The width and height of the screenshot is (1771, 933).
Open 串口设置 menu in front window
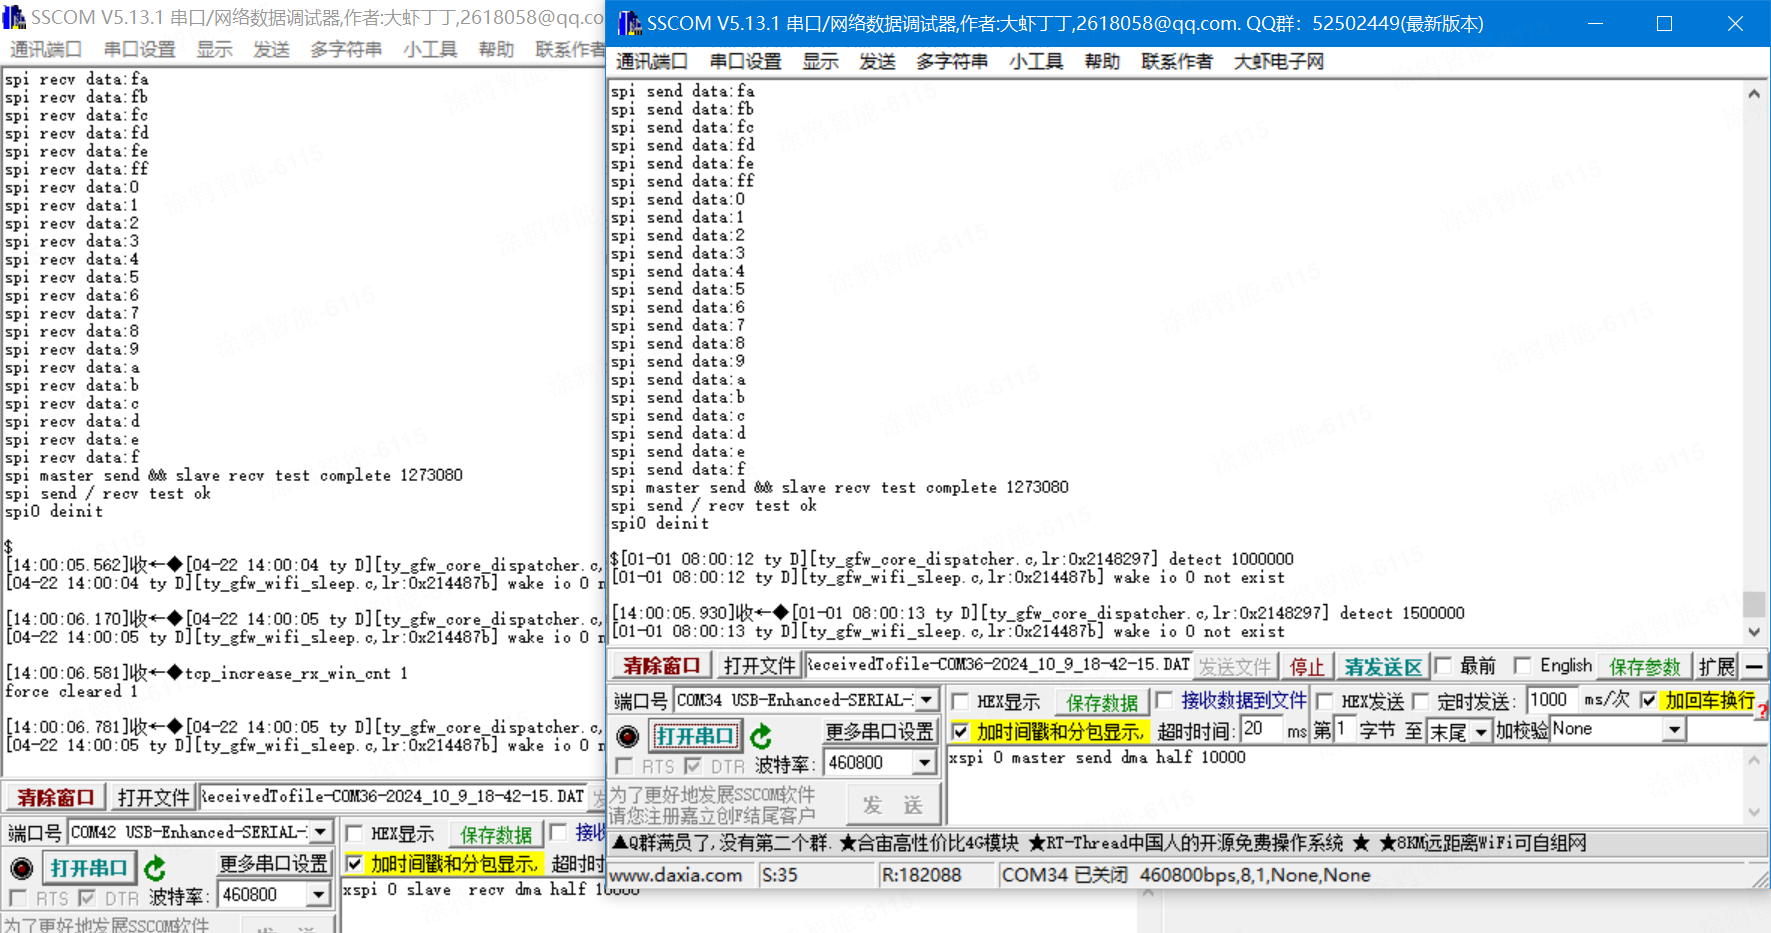point(746,61)
